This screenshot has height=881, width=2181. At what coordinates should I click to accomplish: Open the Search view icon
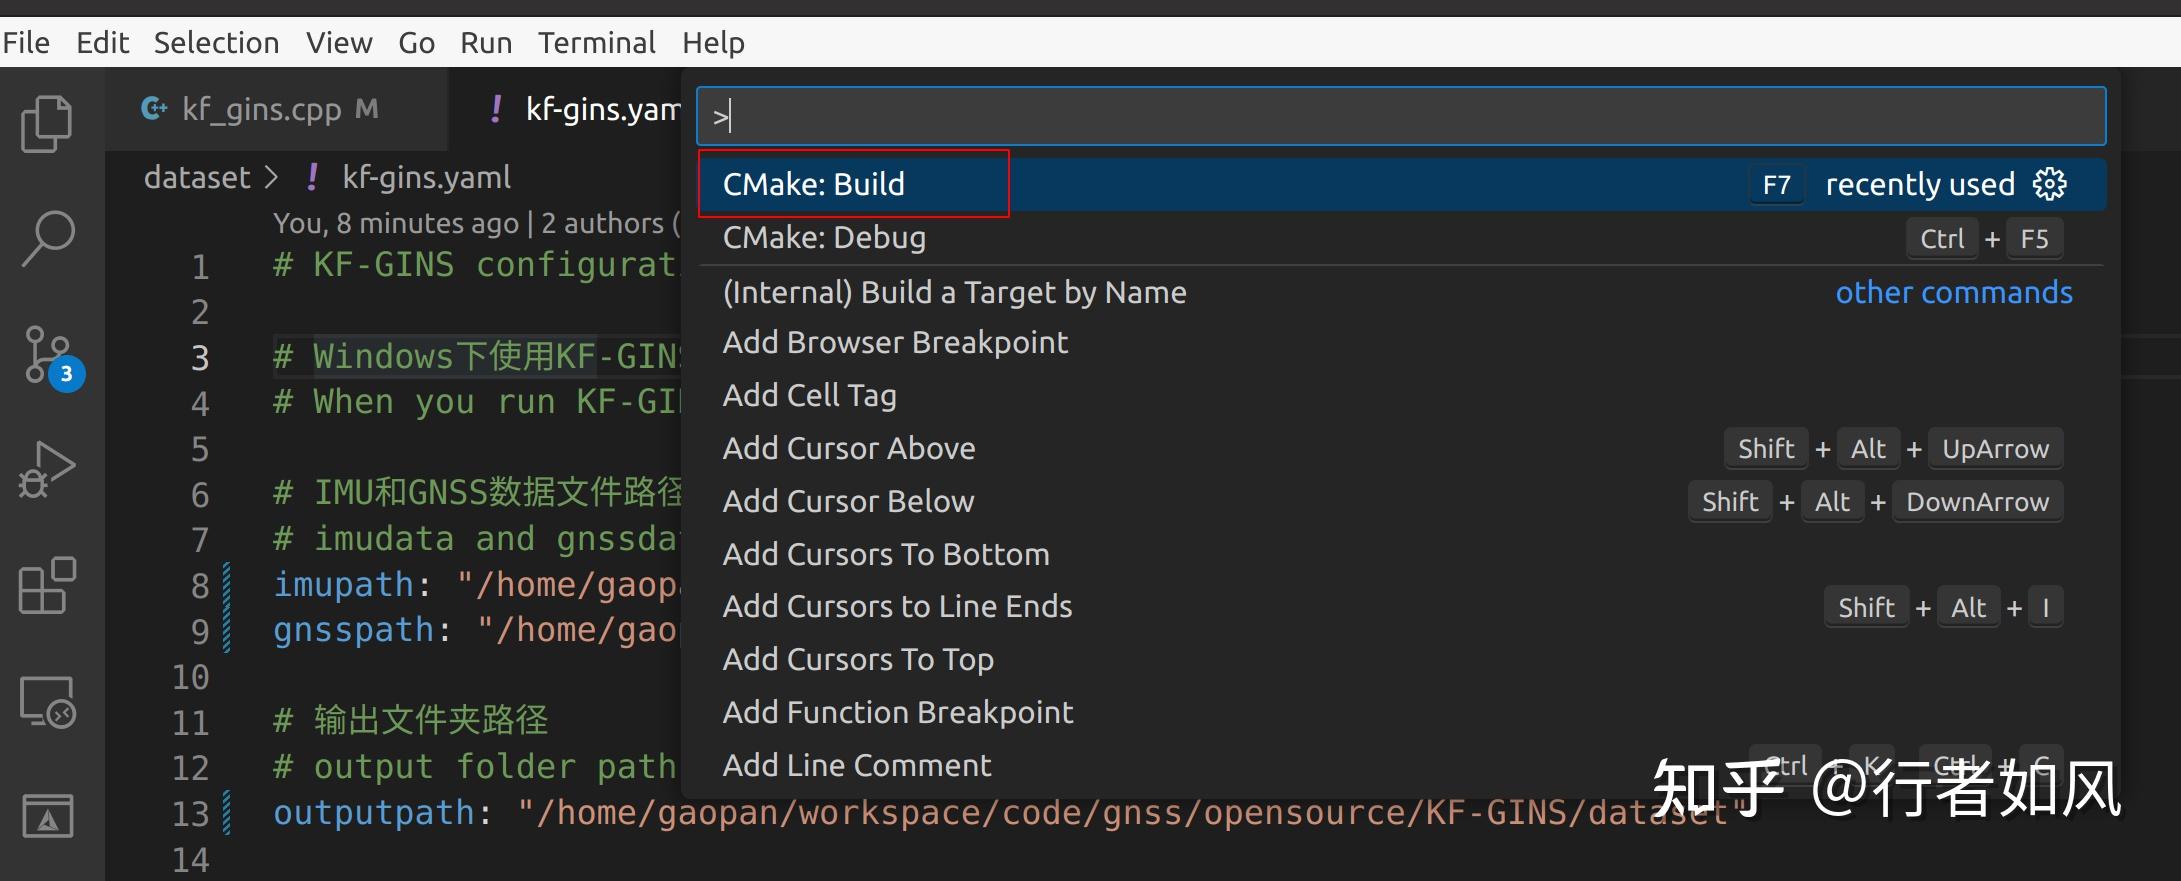pyautogui.click(x=47, y=239)
